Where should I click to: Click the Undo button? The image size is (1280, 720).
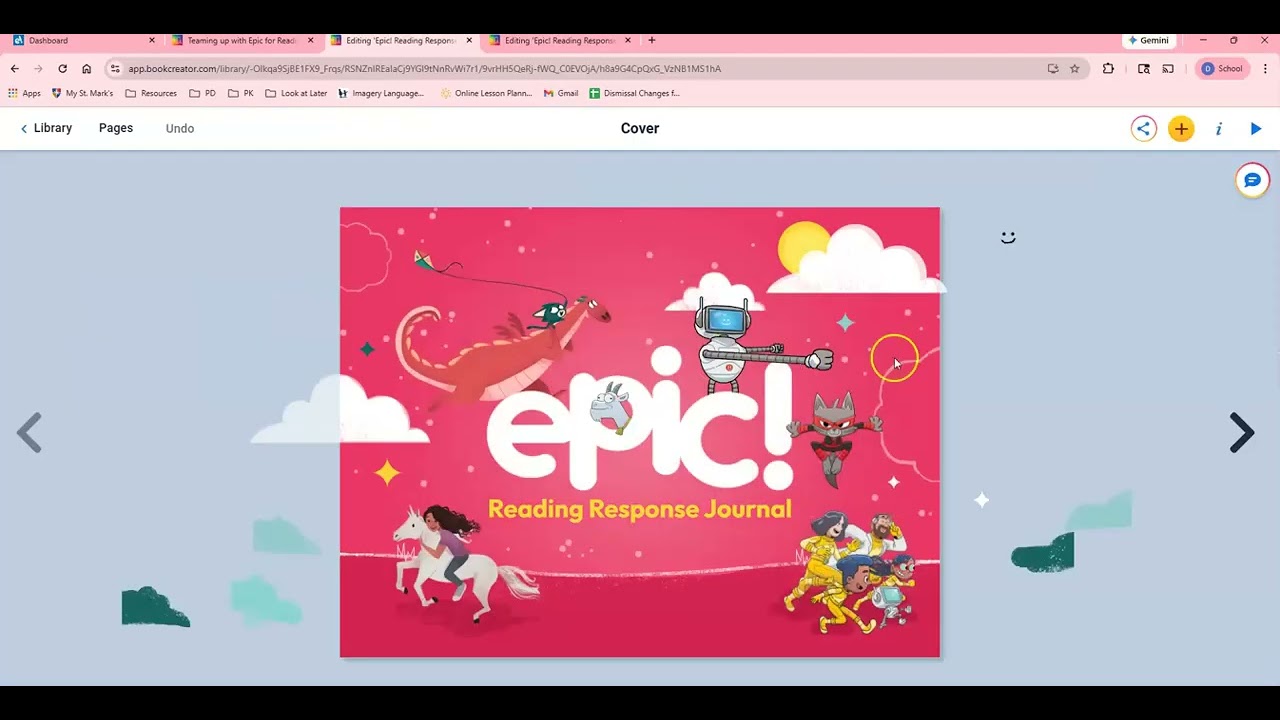click(x=180, y=128)
